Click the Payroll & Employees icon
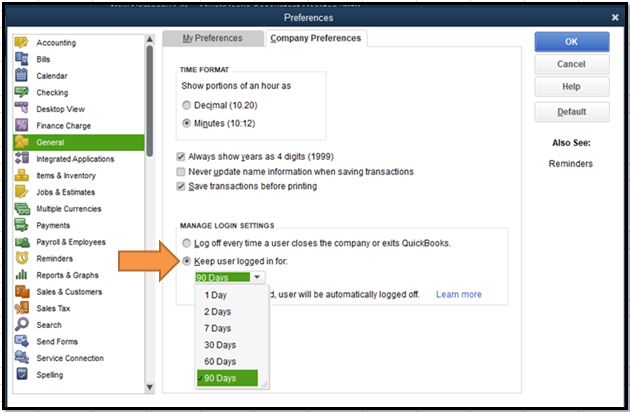Image resolution: width=630 pixels, height=412 pixels. [x=21, y=242]
